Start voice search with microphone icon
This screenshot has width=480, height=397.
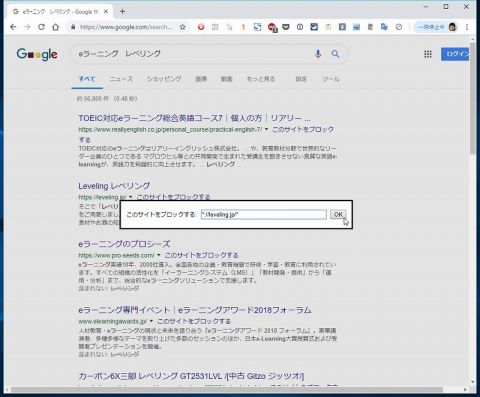point(318,54)
